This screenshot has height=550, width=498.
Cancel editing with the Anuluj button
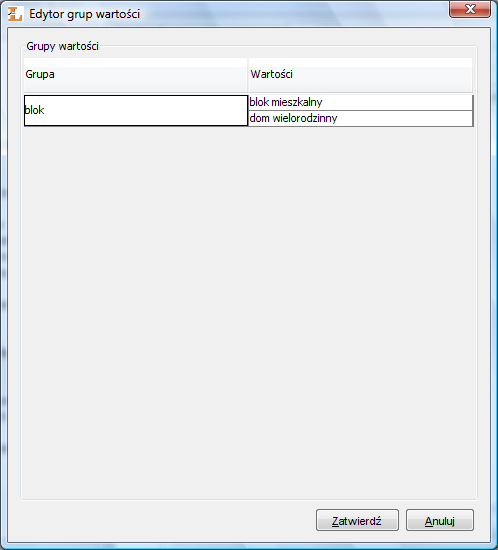440,520
